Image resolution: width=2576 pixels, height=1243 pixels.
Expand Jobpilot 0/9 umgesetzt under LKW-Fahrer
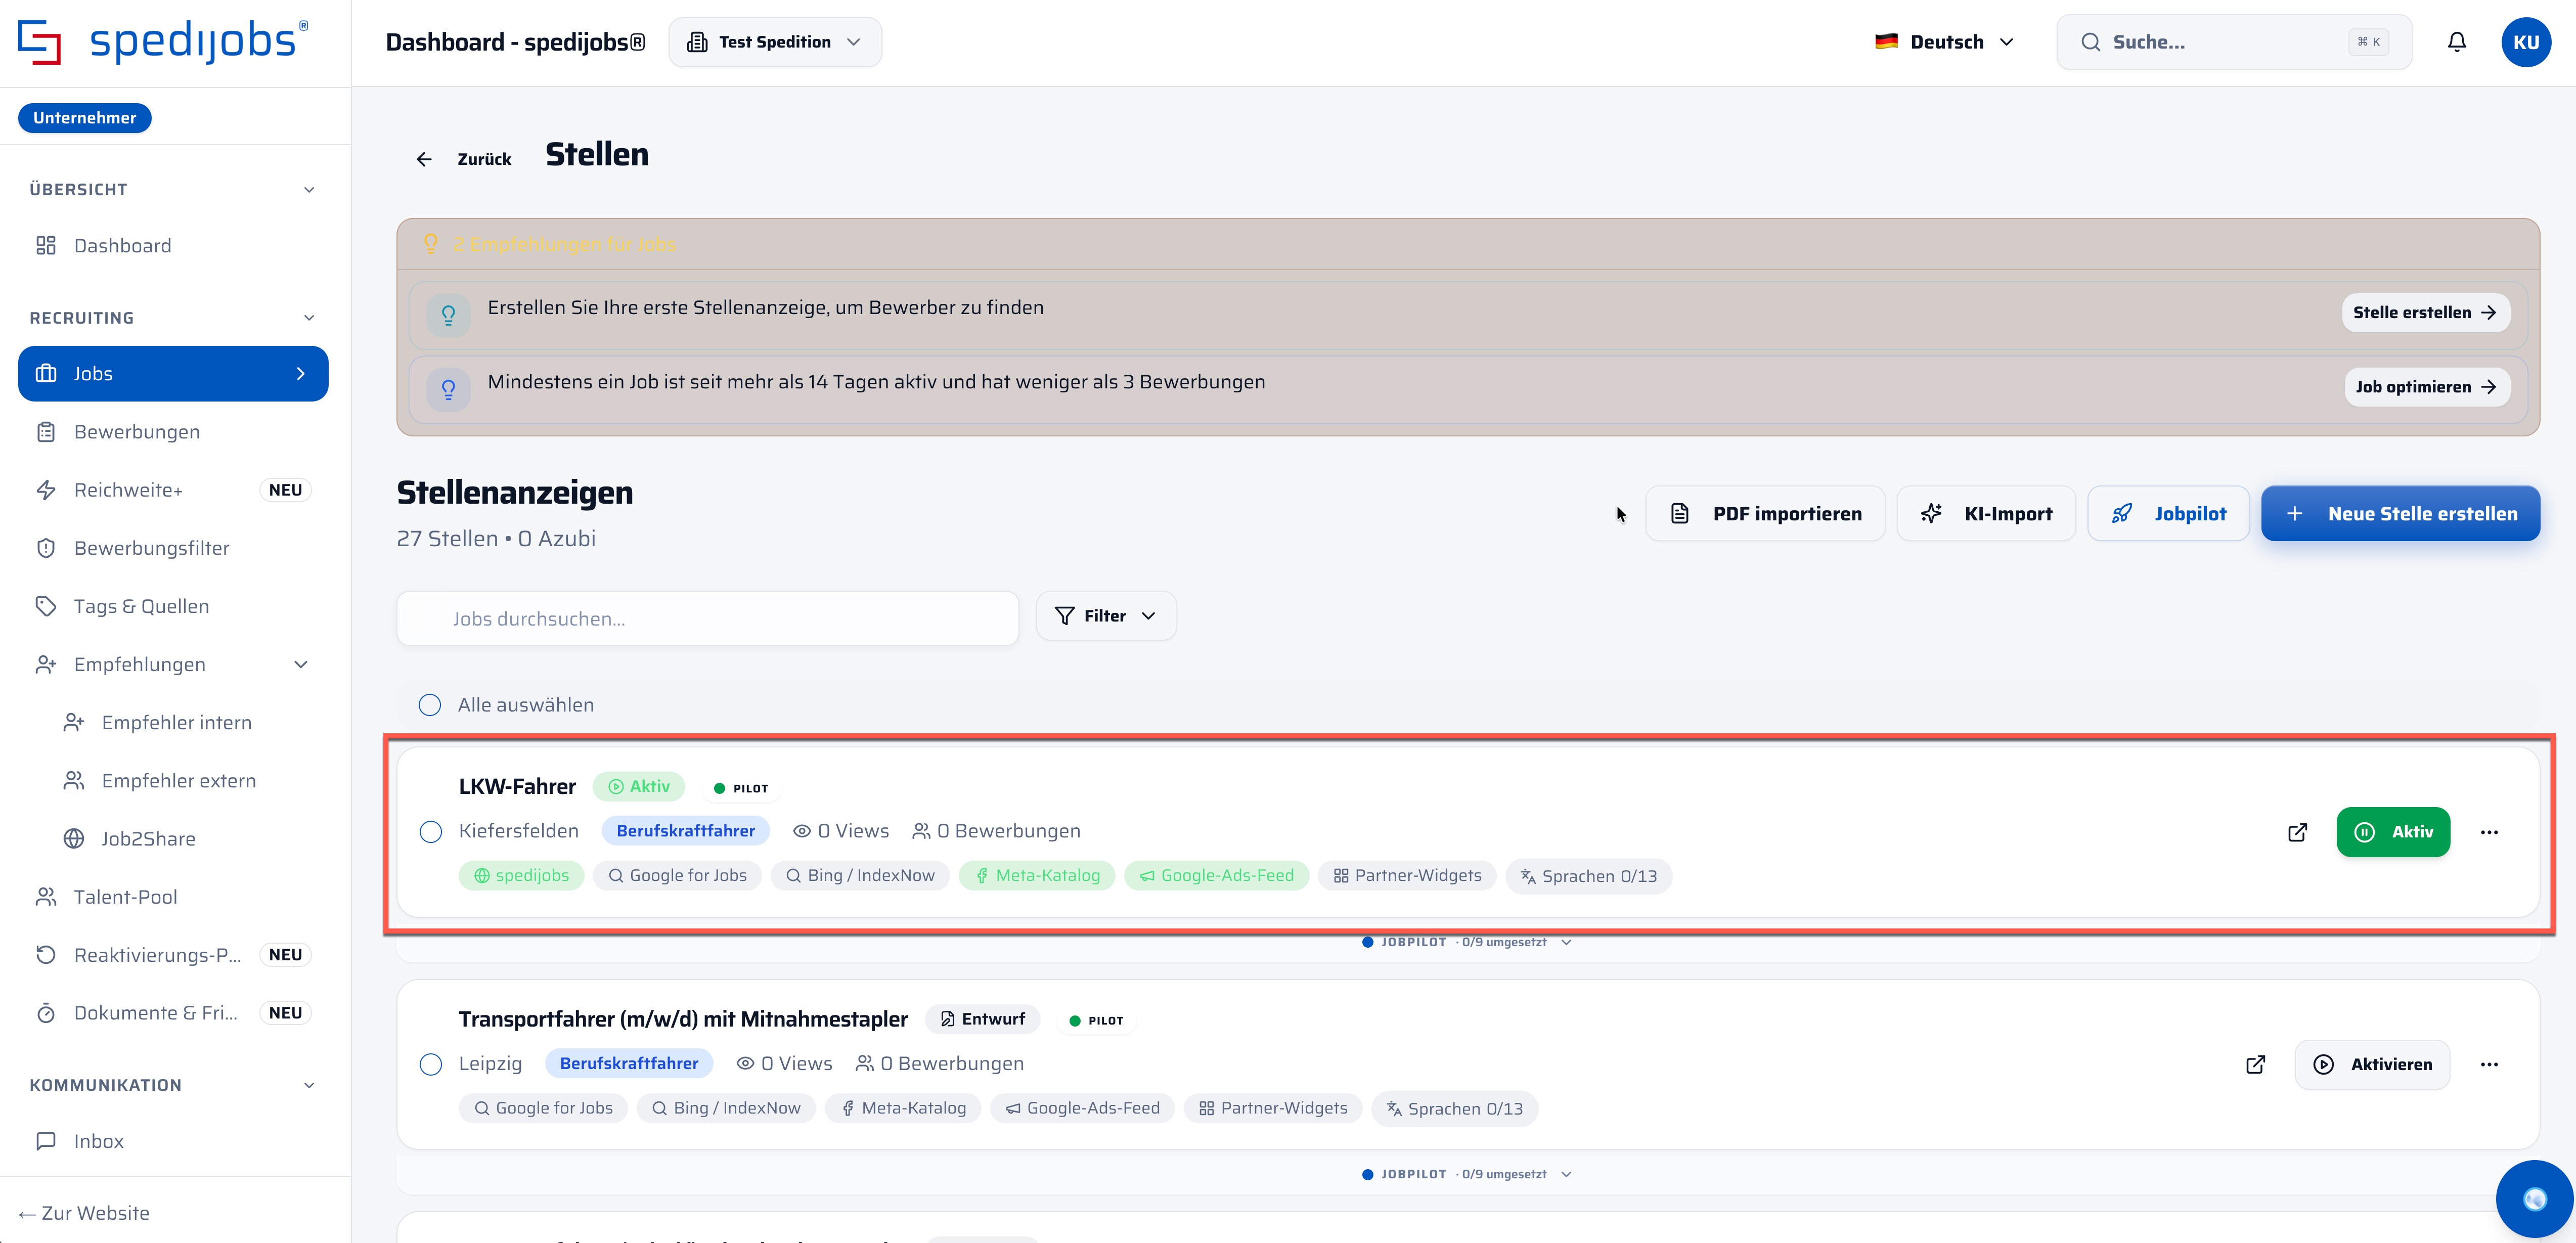coord(1467,942)
